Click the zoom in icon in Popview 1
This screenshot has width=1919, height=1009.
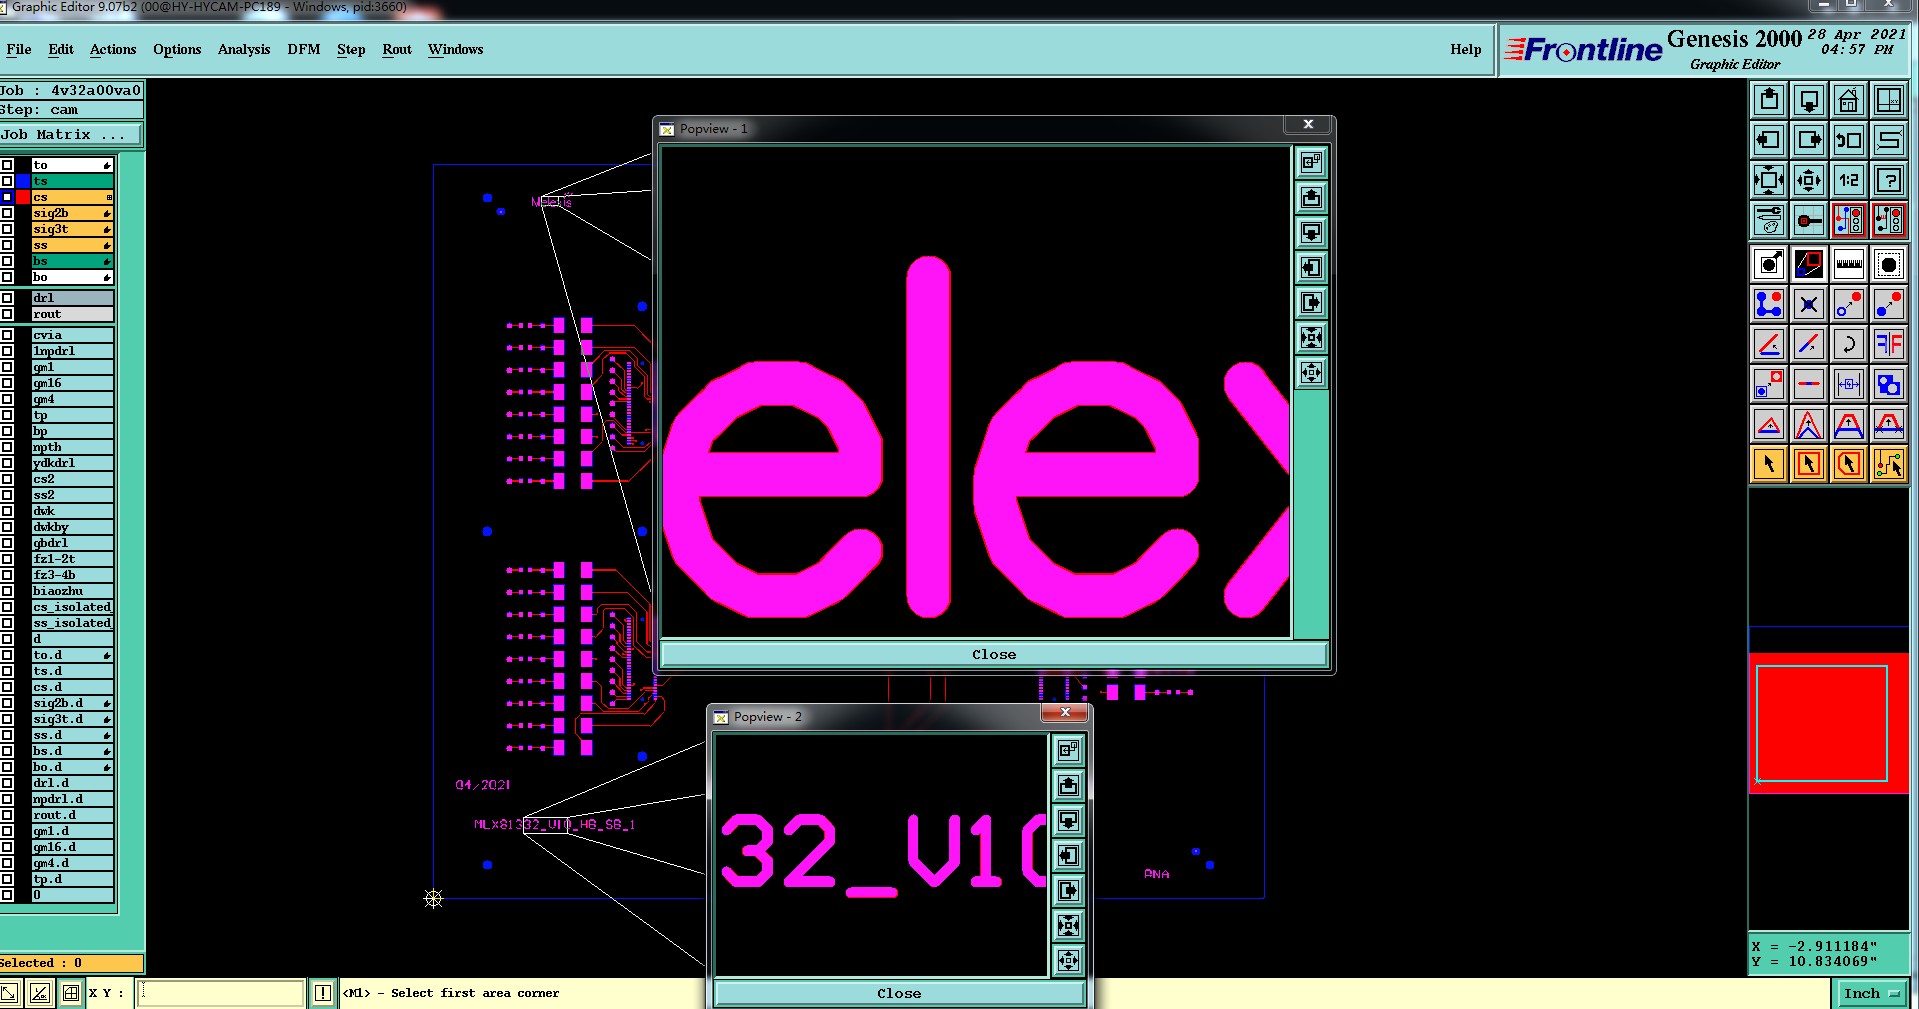1312,338
